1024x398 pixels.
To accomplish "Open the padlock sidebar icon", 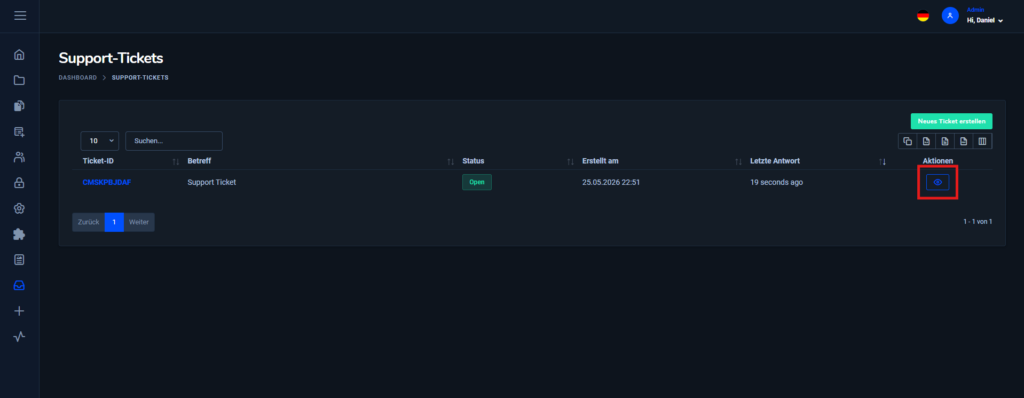I will 19,183.
